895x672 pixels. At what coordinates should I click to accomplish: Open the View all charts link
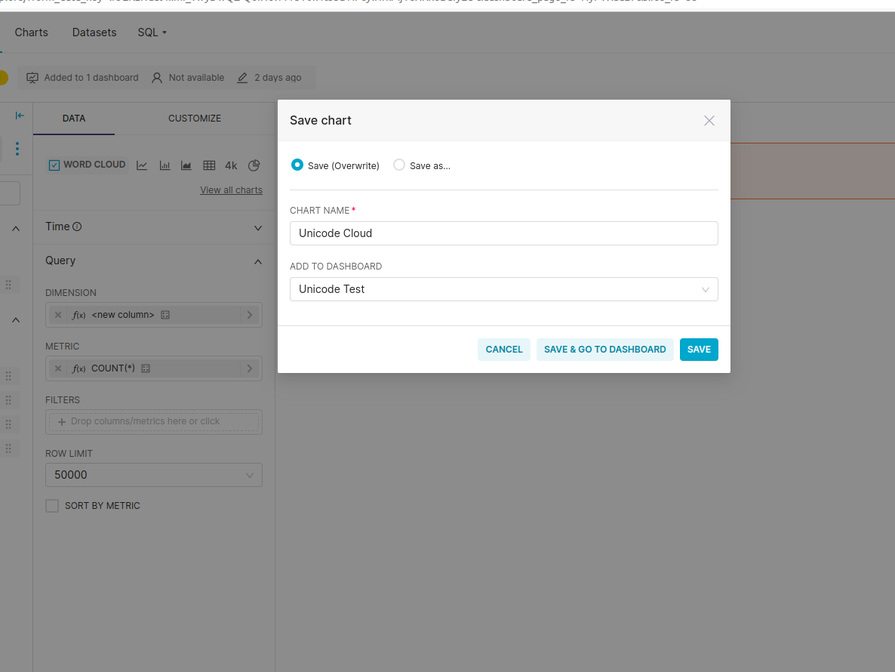231,190
